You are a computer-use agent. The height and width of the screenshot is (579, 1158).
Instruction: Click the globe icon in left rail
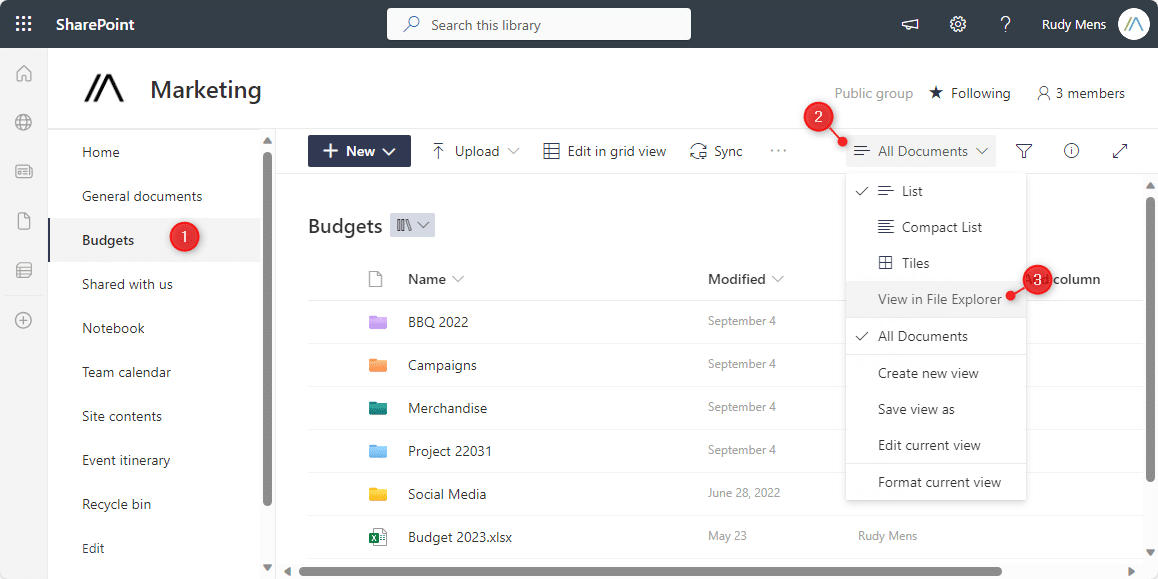(x=24, y=123)
